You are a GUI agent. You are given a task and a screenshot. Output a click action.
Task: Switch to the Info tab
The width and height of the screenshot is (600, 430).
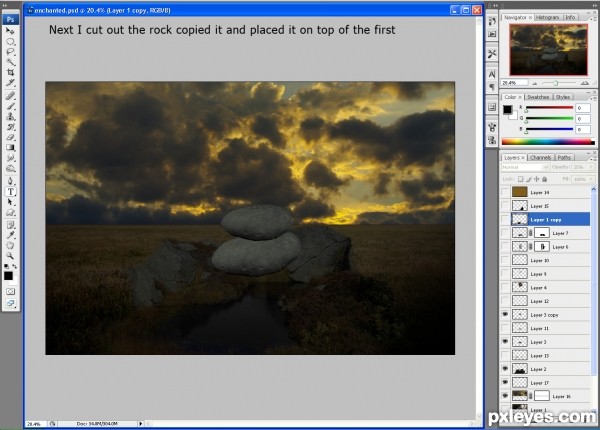570,18
